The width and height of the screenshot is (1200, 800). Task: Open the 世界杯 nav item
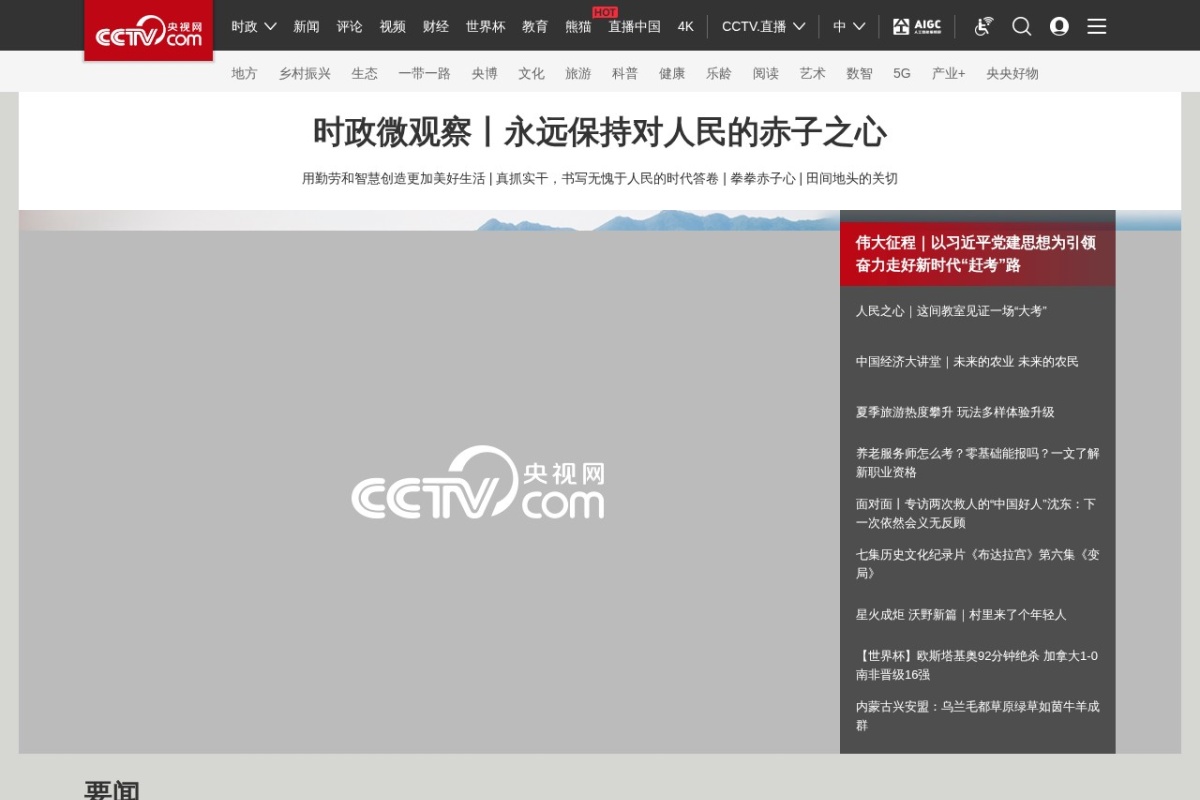(x=485, y=26)
